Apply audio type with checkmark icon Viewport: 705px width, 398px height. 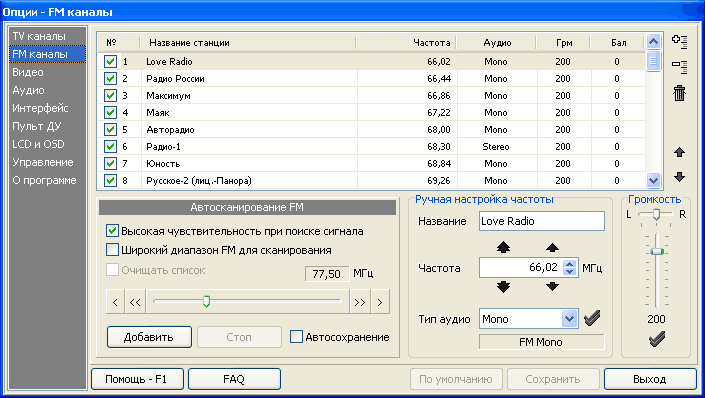click(592, 318)
